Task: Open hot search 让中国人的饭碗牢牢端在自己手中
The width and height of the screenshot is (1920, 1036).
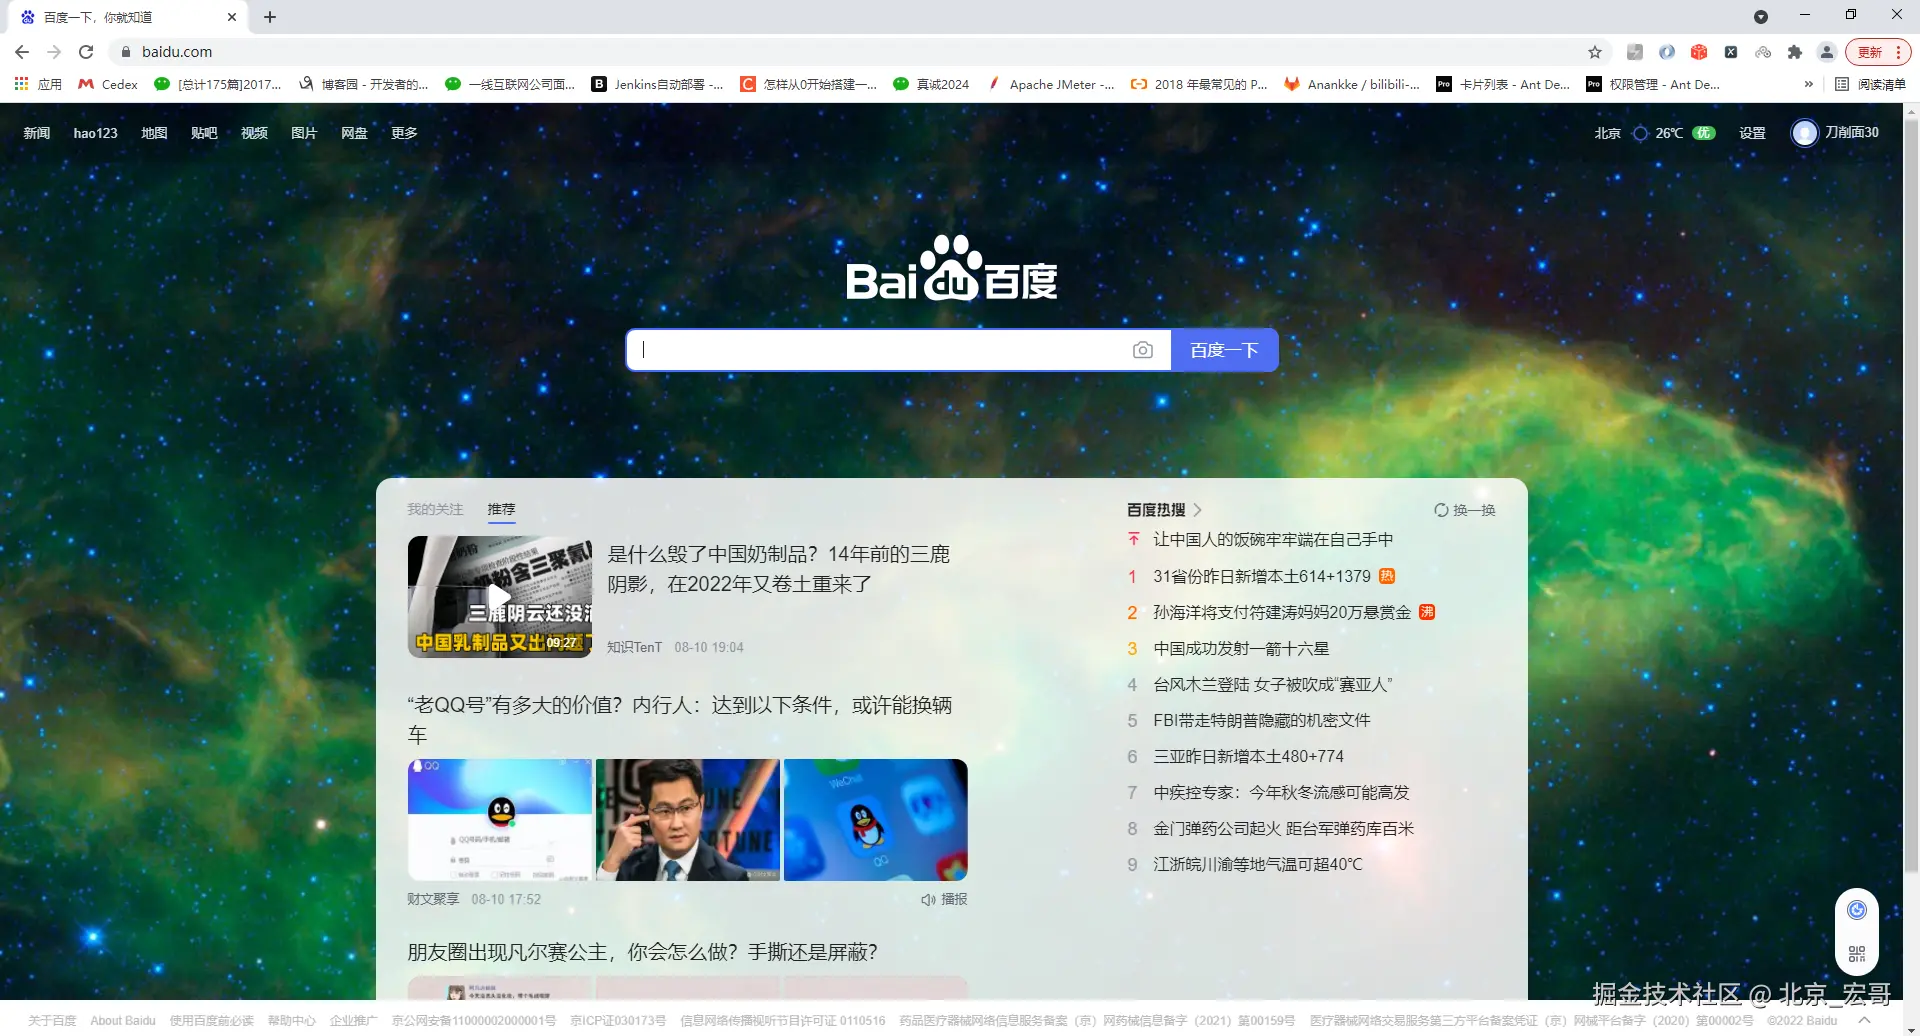Action: pyautogui.click(x=1273, y=540)
